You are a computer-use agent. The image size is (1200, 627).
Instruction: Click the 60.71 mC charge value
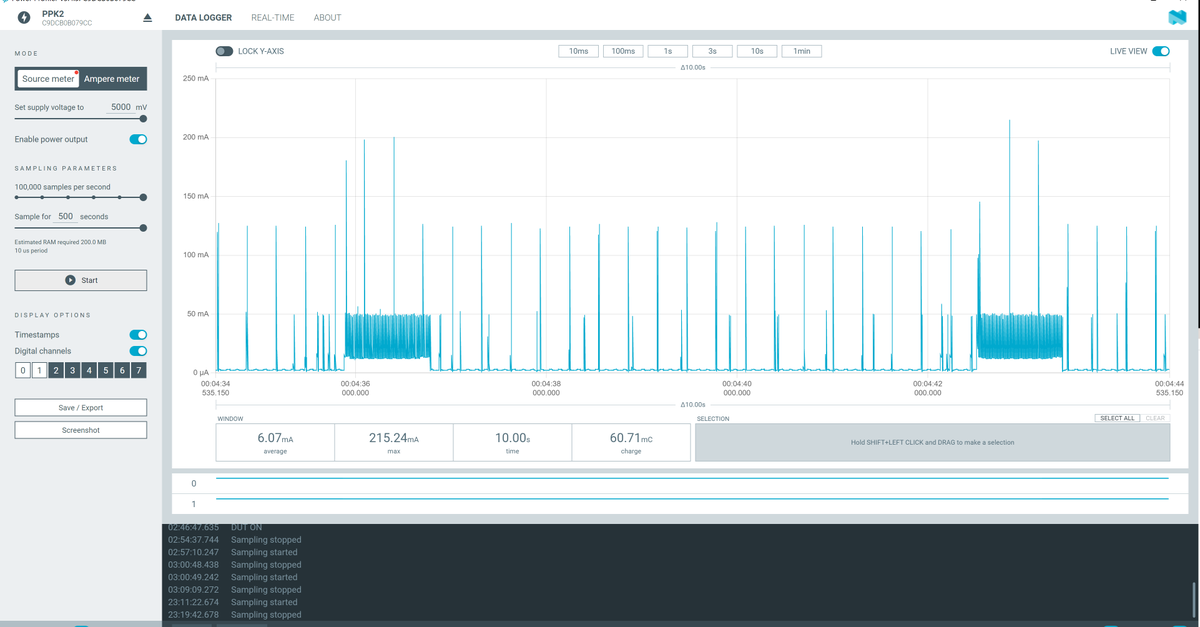pyautogui.click(x=631, y=438)
